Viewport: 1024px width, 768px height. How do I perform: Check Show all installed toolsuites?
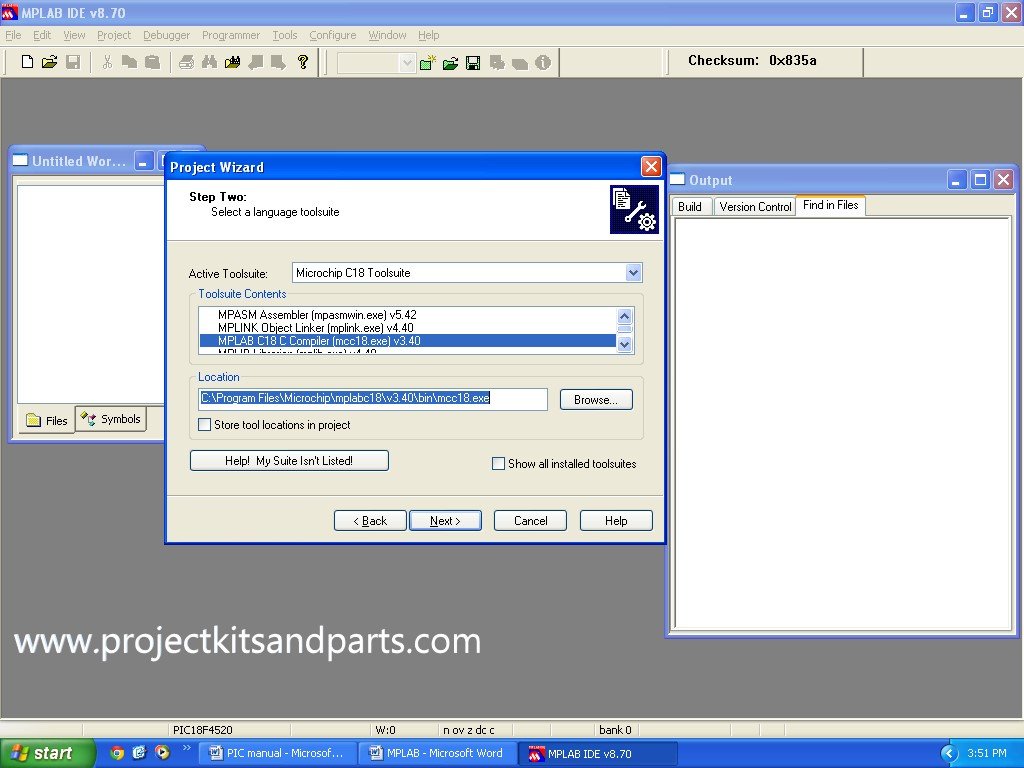coord(499,464)
